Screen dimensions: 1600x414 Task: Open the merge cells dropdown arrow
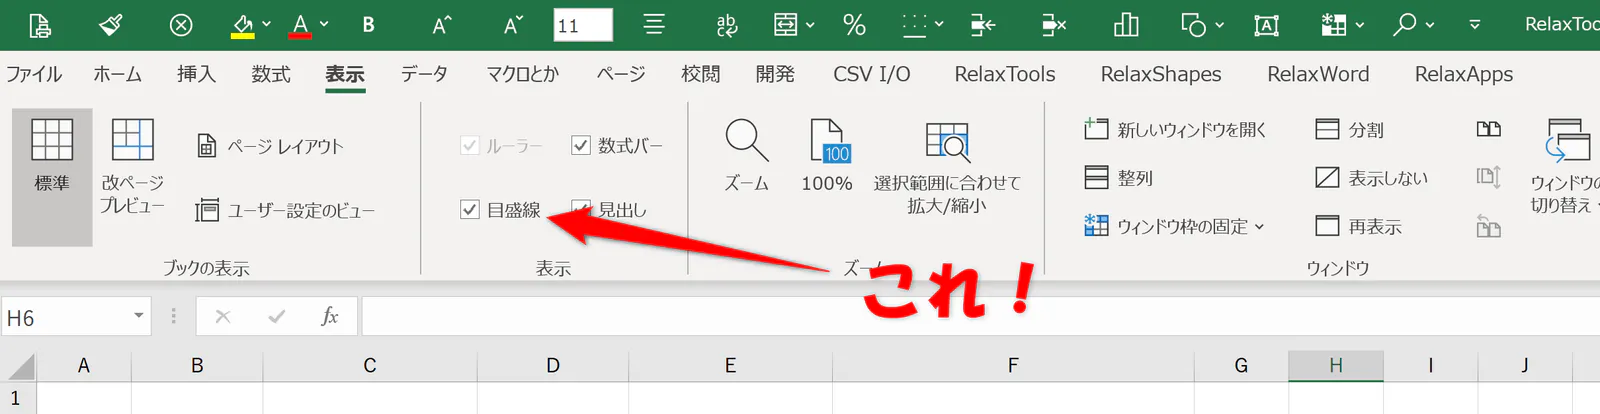click(x=810, y=24)
